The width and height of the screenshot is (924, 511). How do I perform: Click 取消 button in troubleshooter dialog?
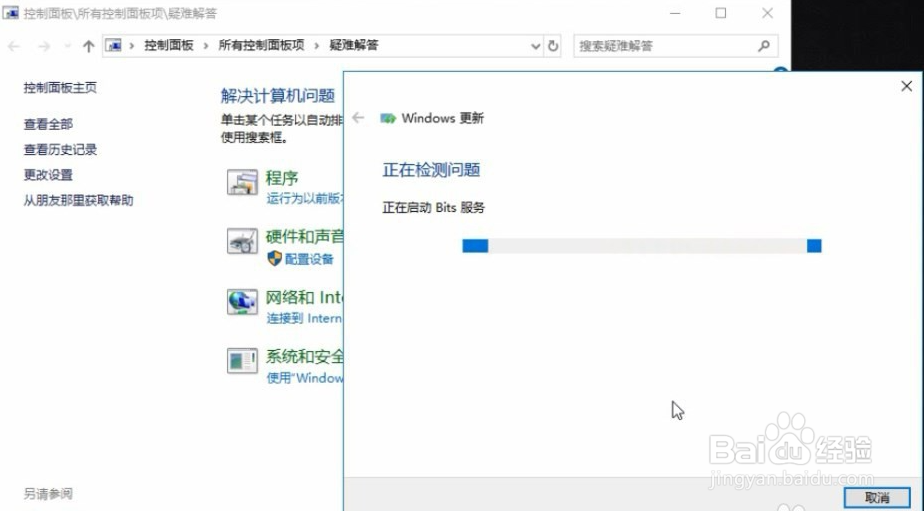click(x=877, y=497)
